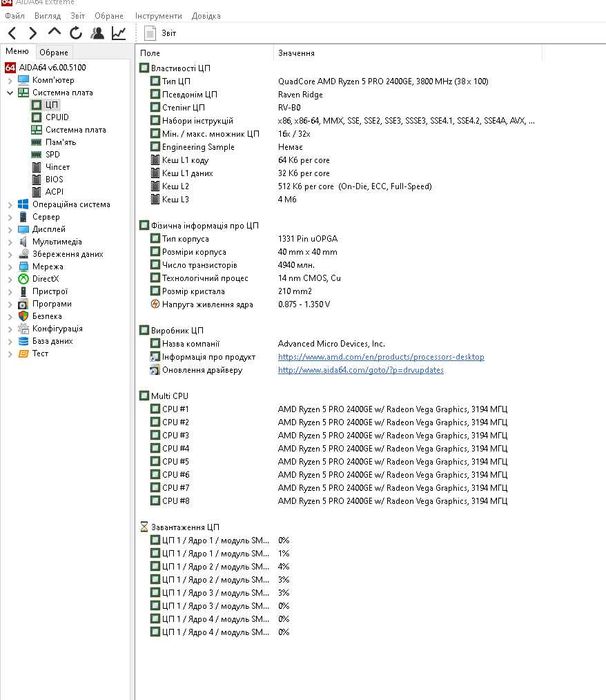The height and width of the screenshot is (700, 606).
Task: Open the Довідка menu
Action: tap(206, 16)
